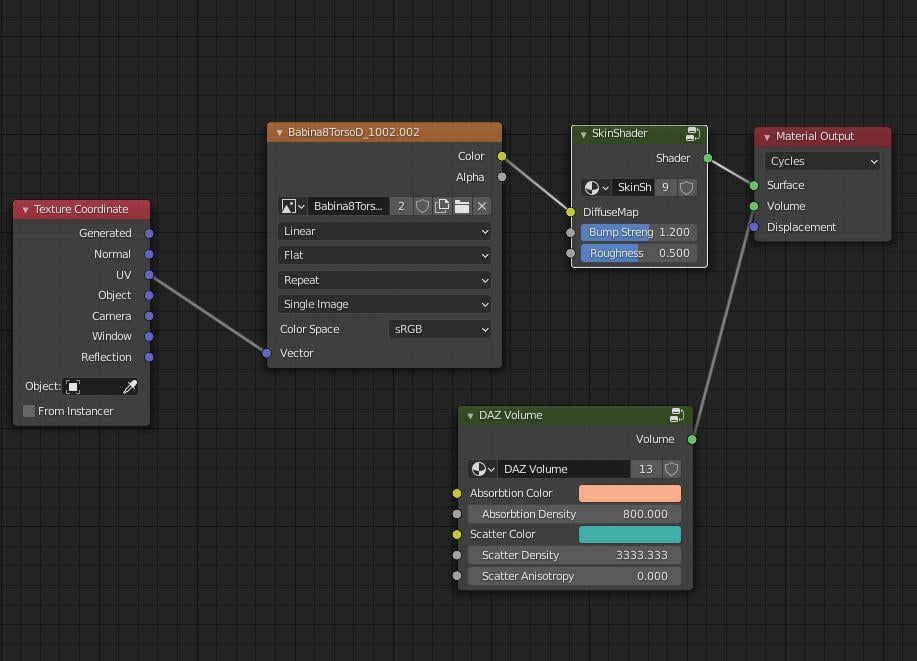Click the Reflection output socket
This screenshot has height=661, width=917.
point(149,357)
